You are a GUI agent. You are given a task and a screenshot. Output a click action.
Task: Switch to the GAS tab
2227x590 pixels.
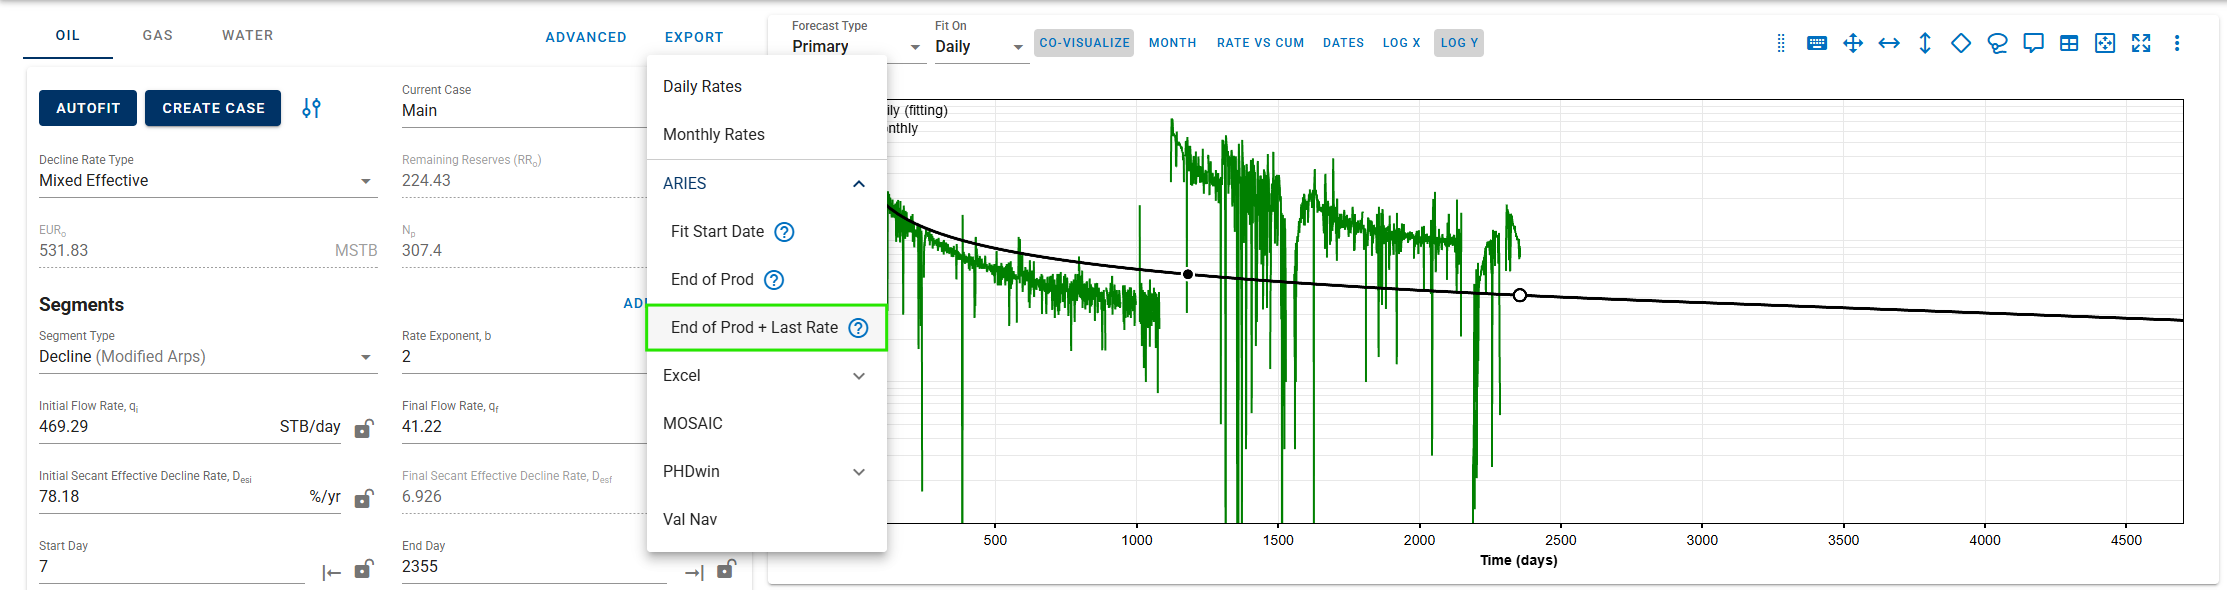[x=158, y=35]
